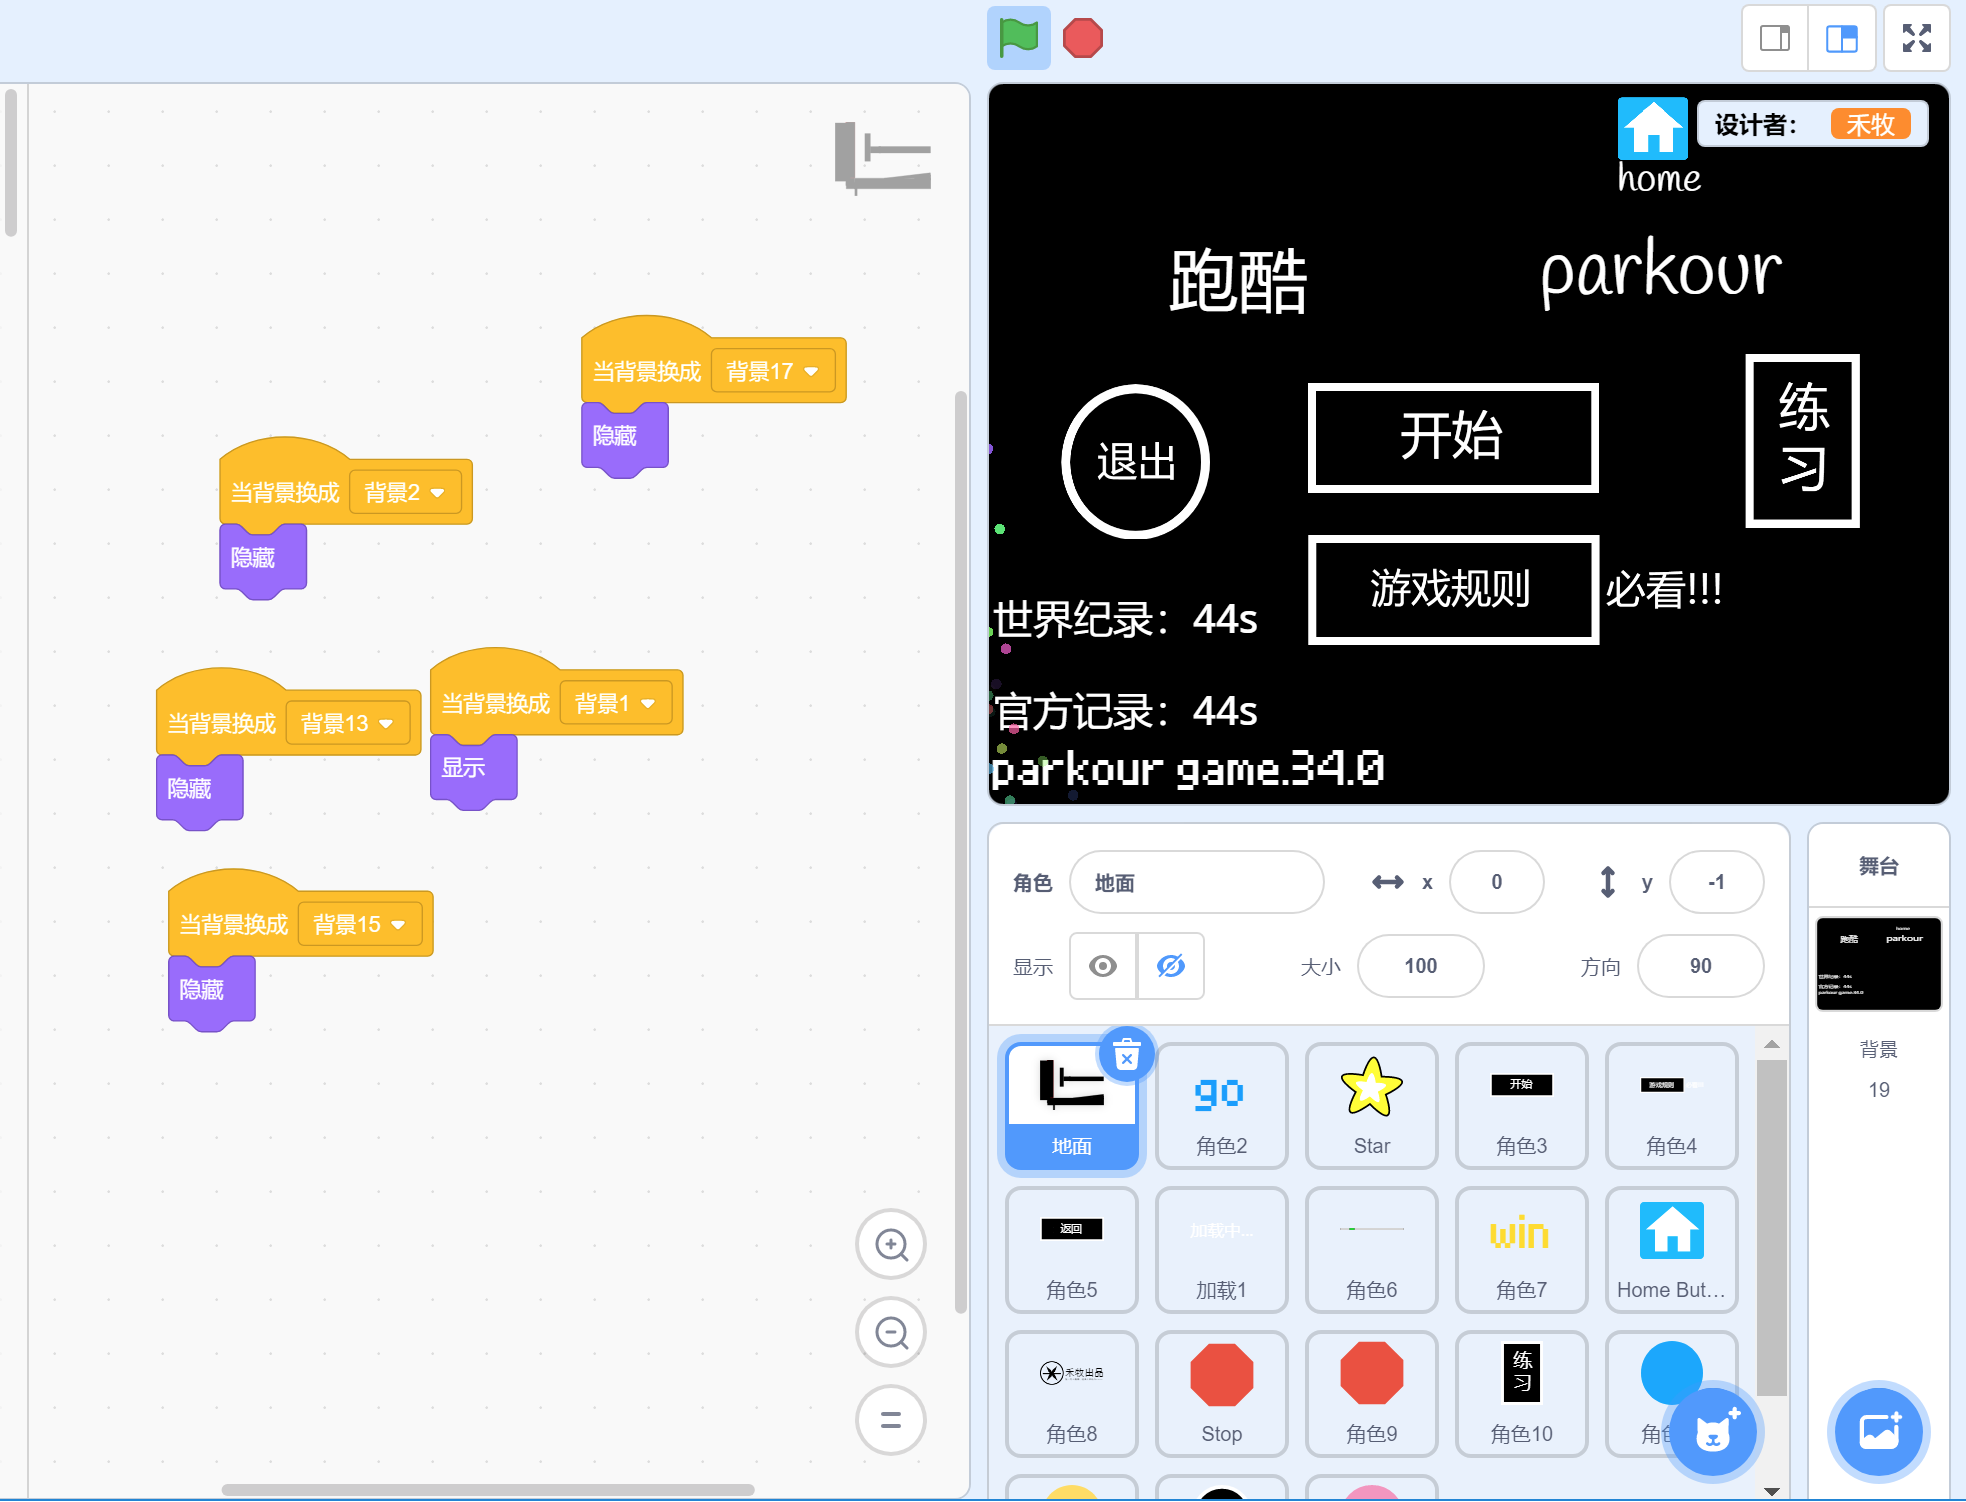Select the 角色6 sprite

1371,1250
